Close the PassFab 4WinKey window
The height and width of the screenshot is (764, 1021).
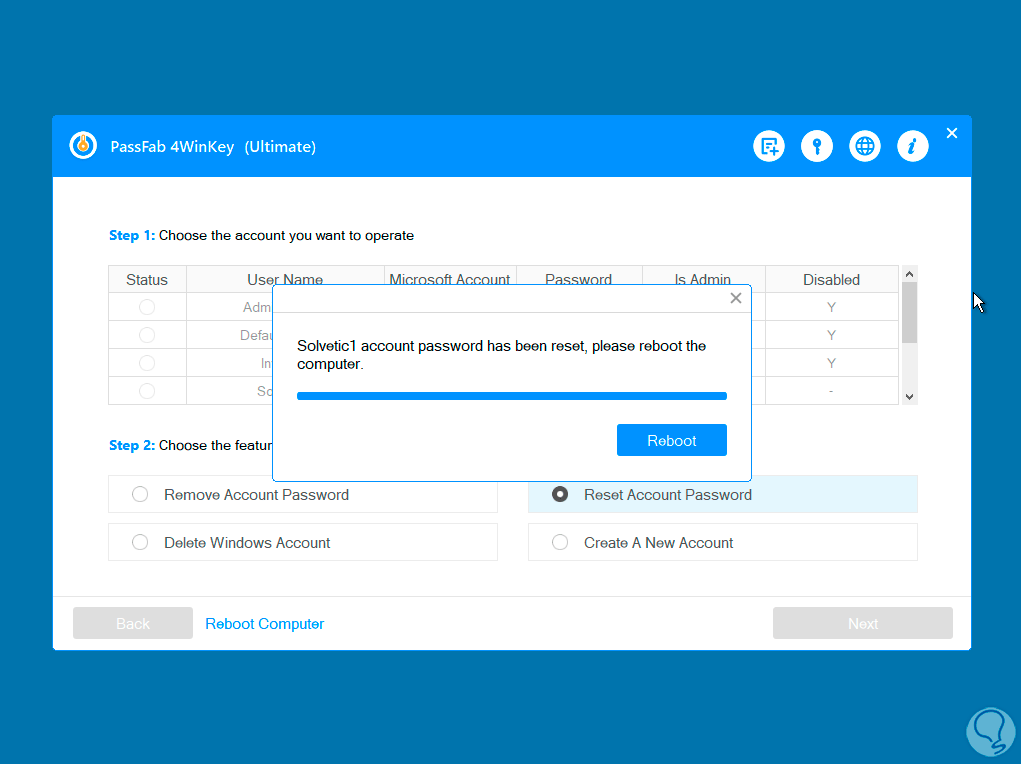952,133
